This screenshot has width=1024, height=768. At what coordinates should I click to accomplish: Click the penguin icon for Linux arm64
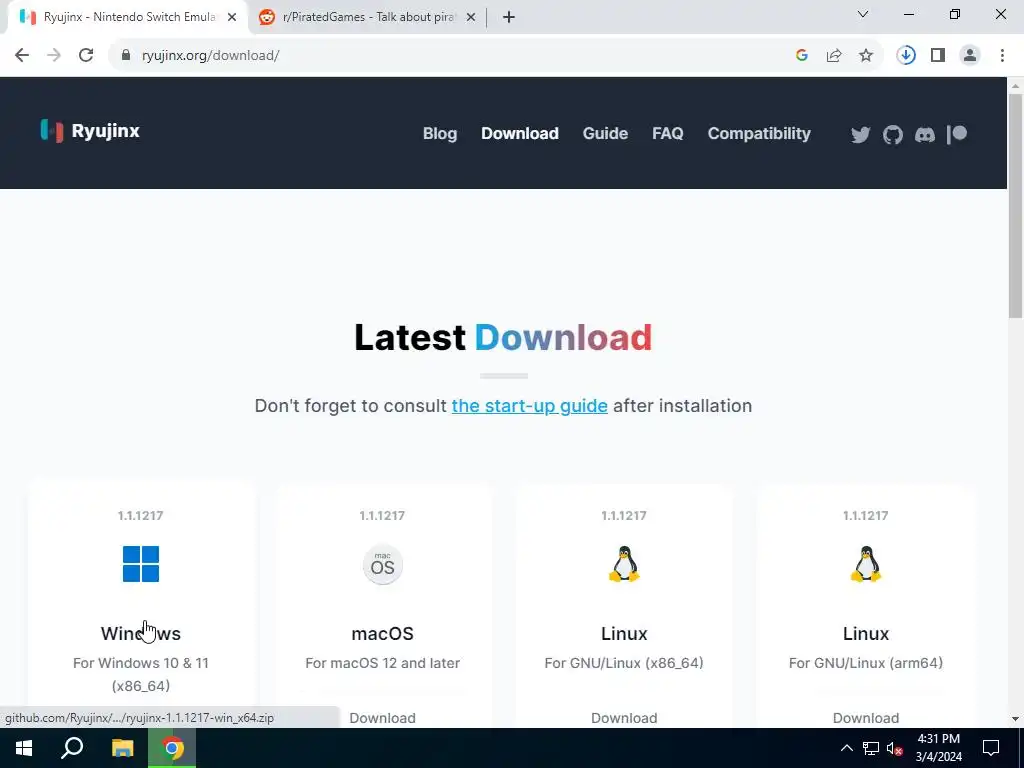pos(865,564)
